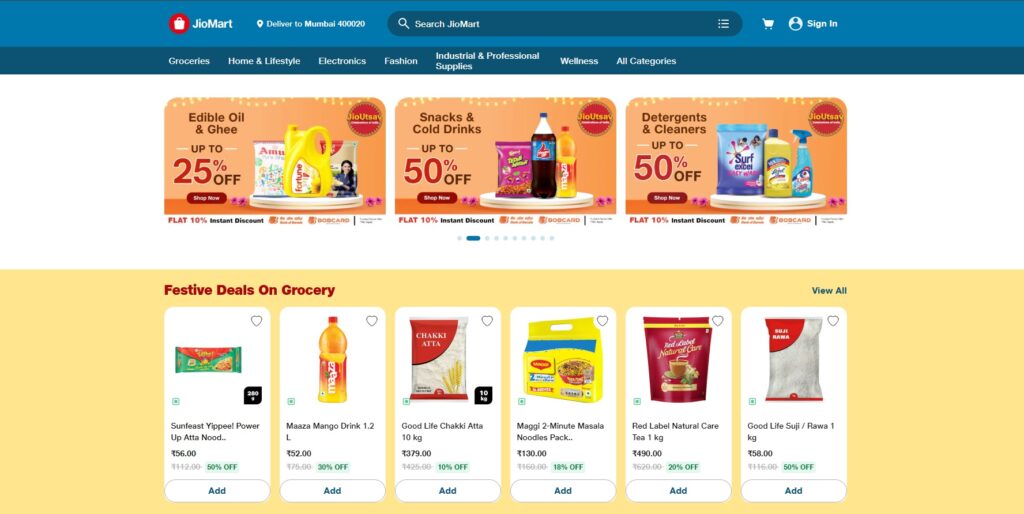
Task: Open View All festive grocery deals
Action: [x=829, y=291]
